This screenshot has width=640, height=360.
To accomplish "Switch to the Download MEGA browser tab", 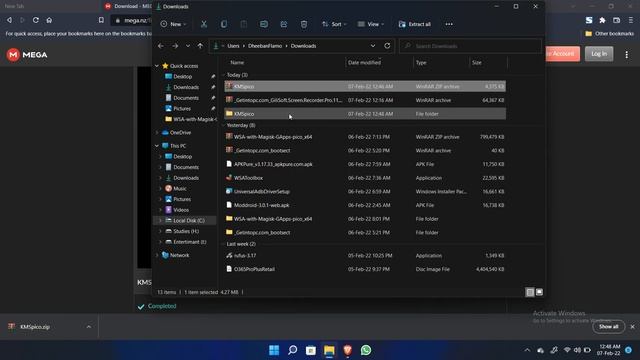I will [127, 6].
